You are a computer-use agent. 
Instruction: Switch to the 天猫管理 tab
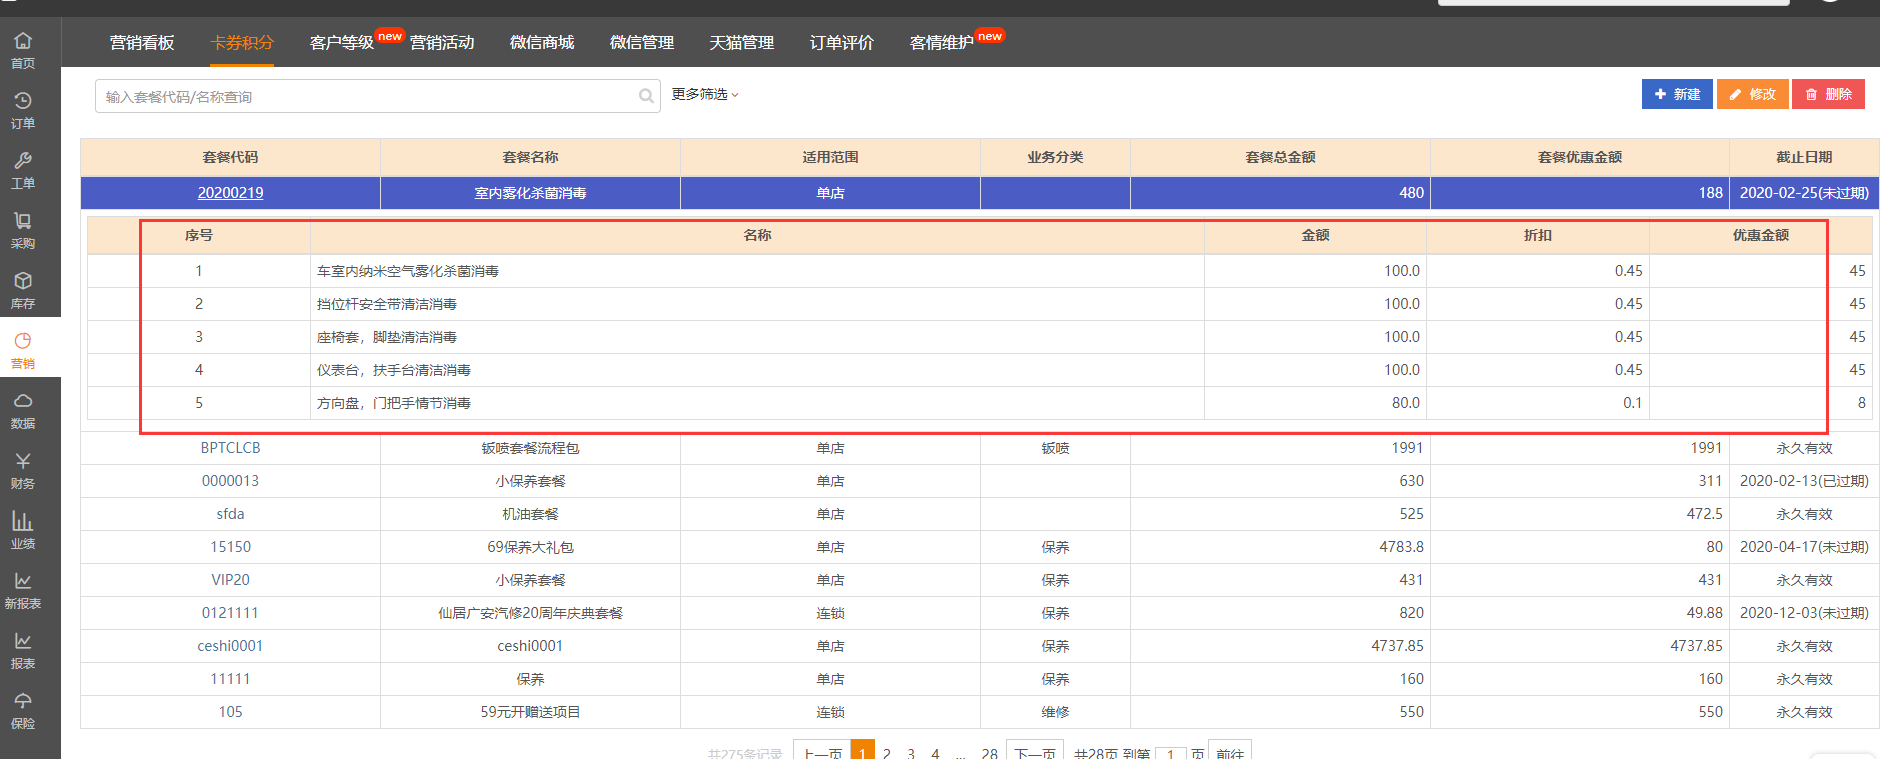click(x=742, y=42)
